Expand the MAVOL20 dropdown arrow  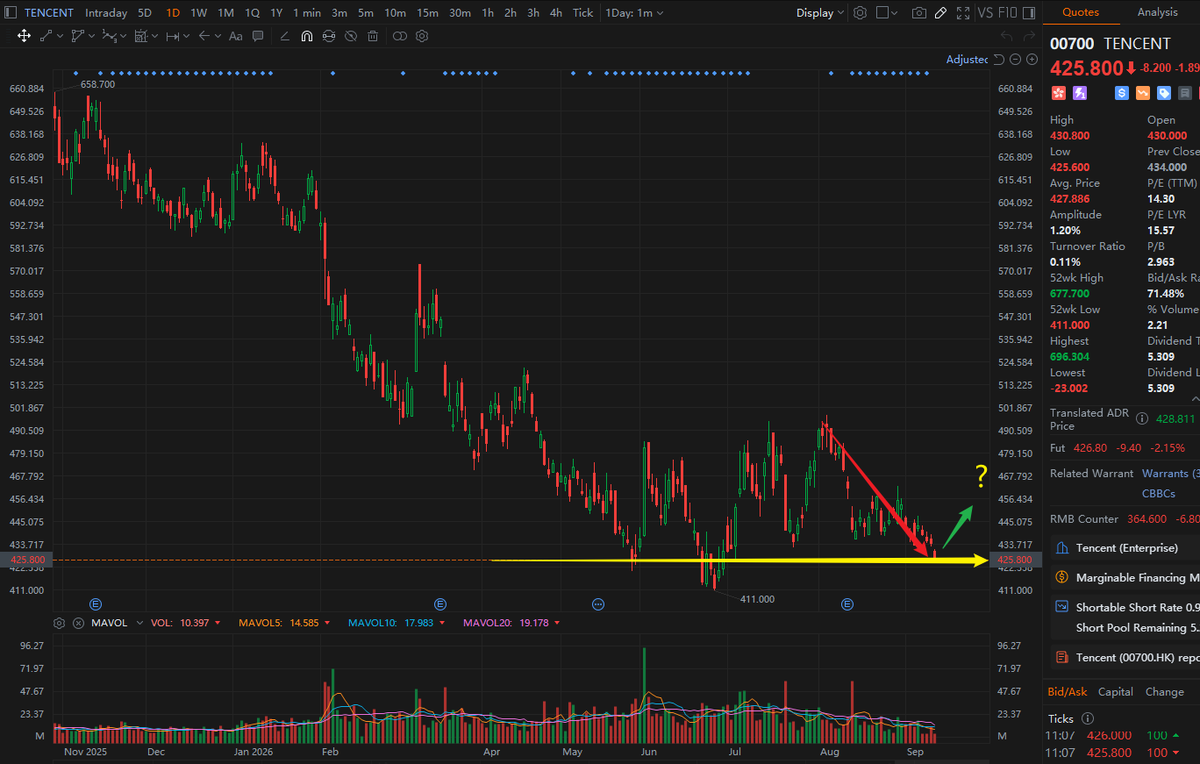[556, 623]
